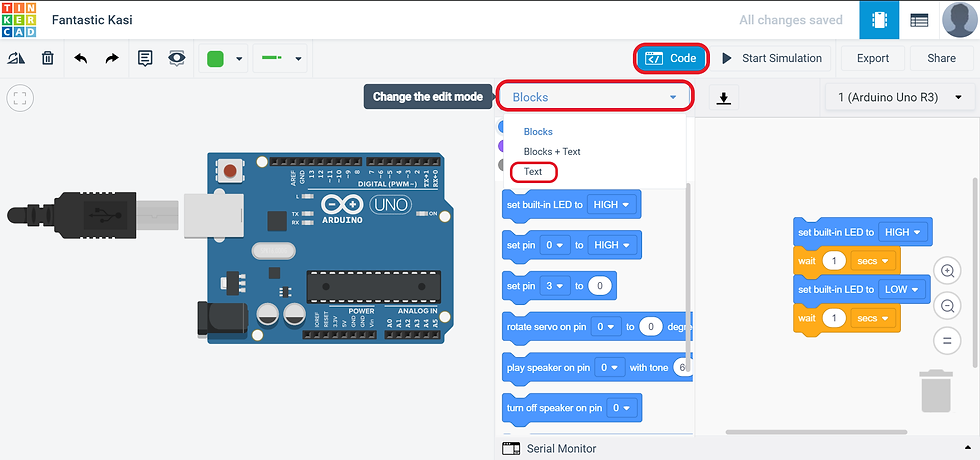The width and height of the screenshot is (980, 460).
Task: Download the code with download icon
Action: pyautogui.click(x=724, y=98)
